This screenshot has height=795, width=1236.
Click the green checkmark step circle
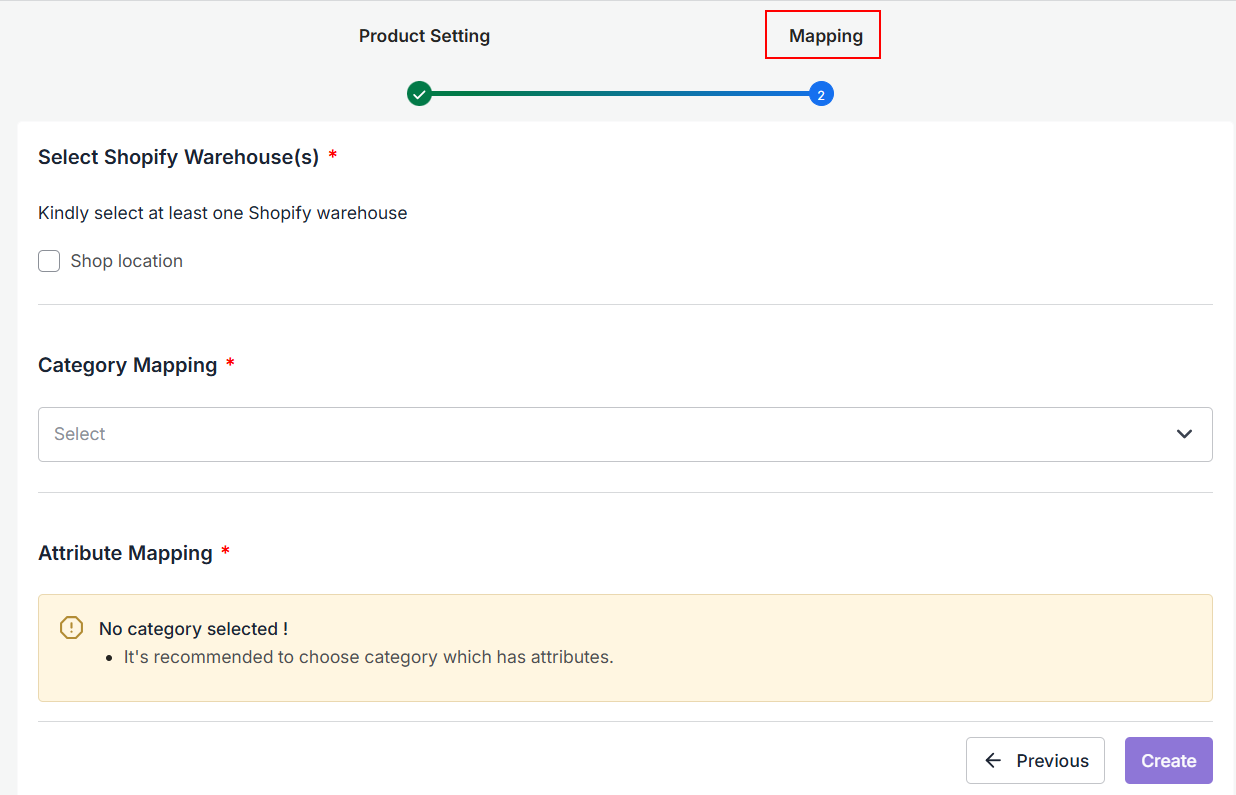419,94
